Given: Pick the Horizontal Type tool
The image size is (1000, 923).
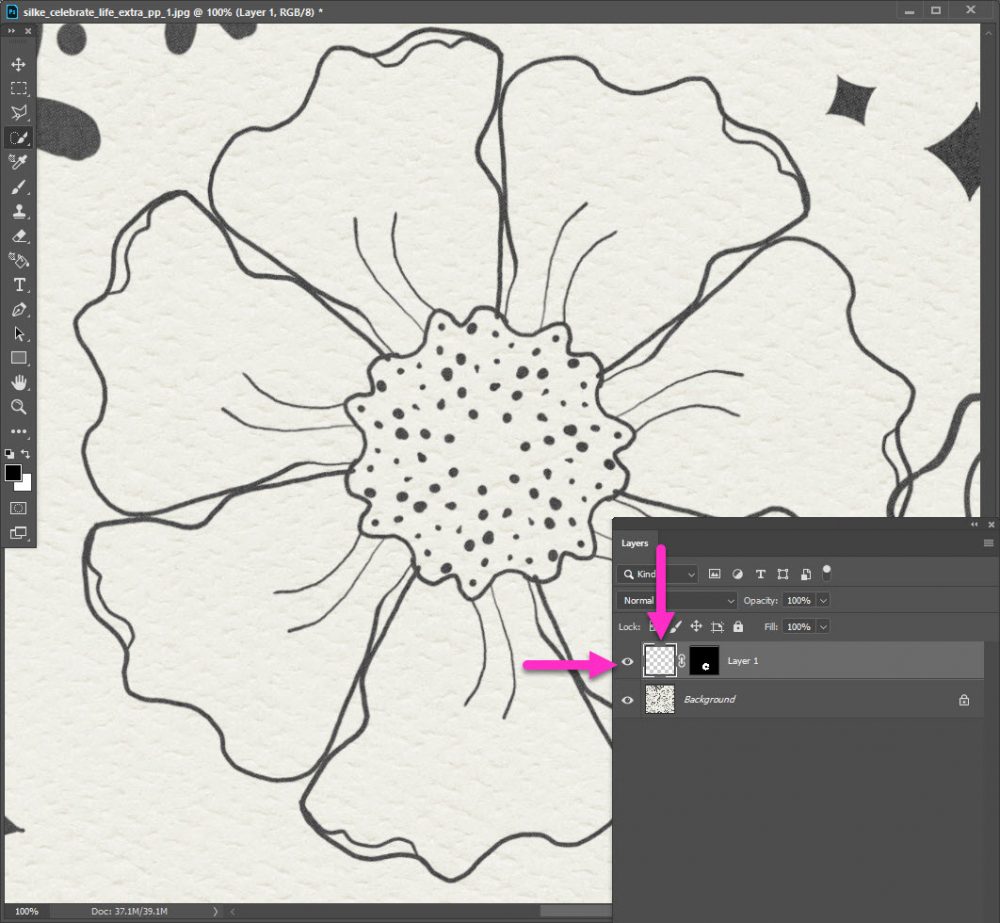Looking at the screenshot, I should (x=19, y=285).
